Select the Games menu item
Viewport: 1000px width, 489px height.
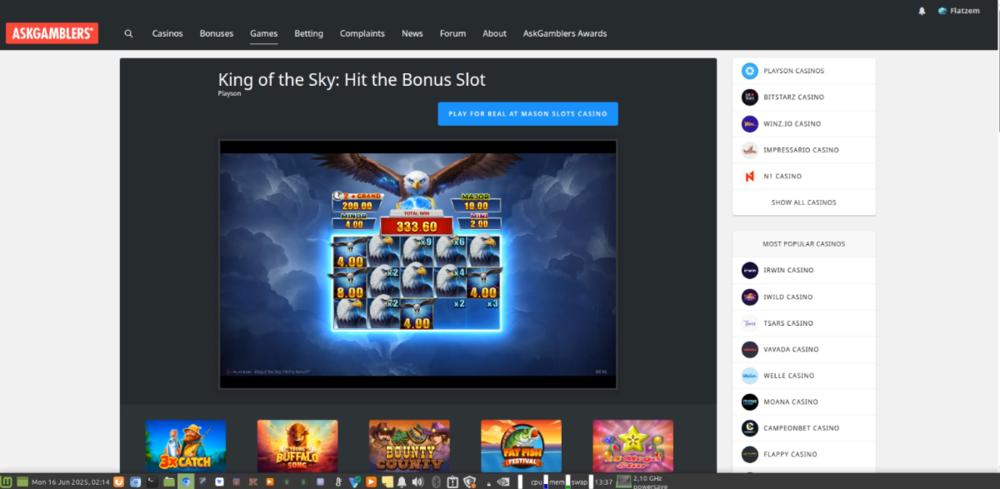(x=263, y=34)
